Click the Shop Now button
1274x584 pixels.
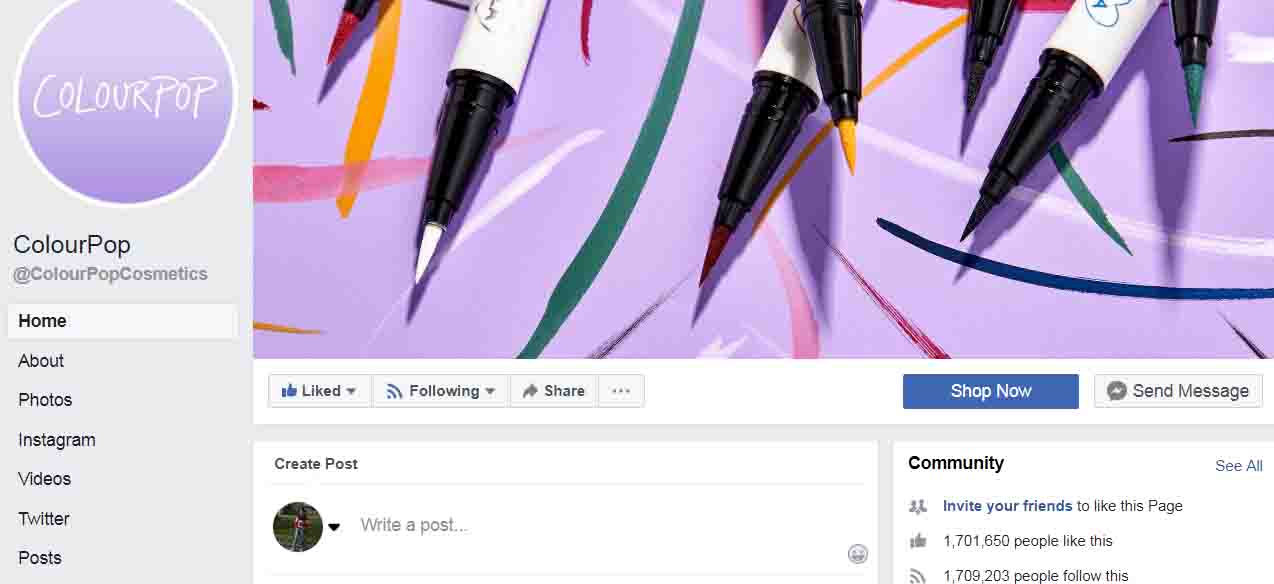[x=990, y=391]
